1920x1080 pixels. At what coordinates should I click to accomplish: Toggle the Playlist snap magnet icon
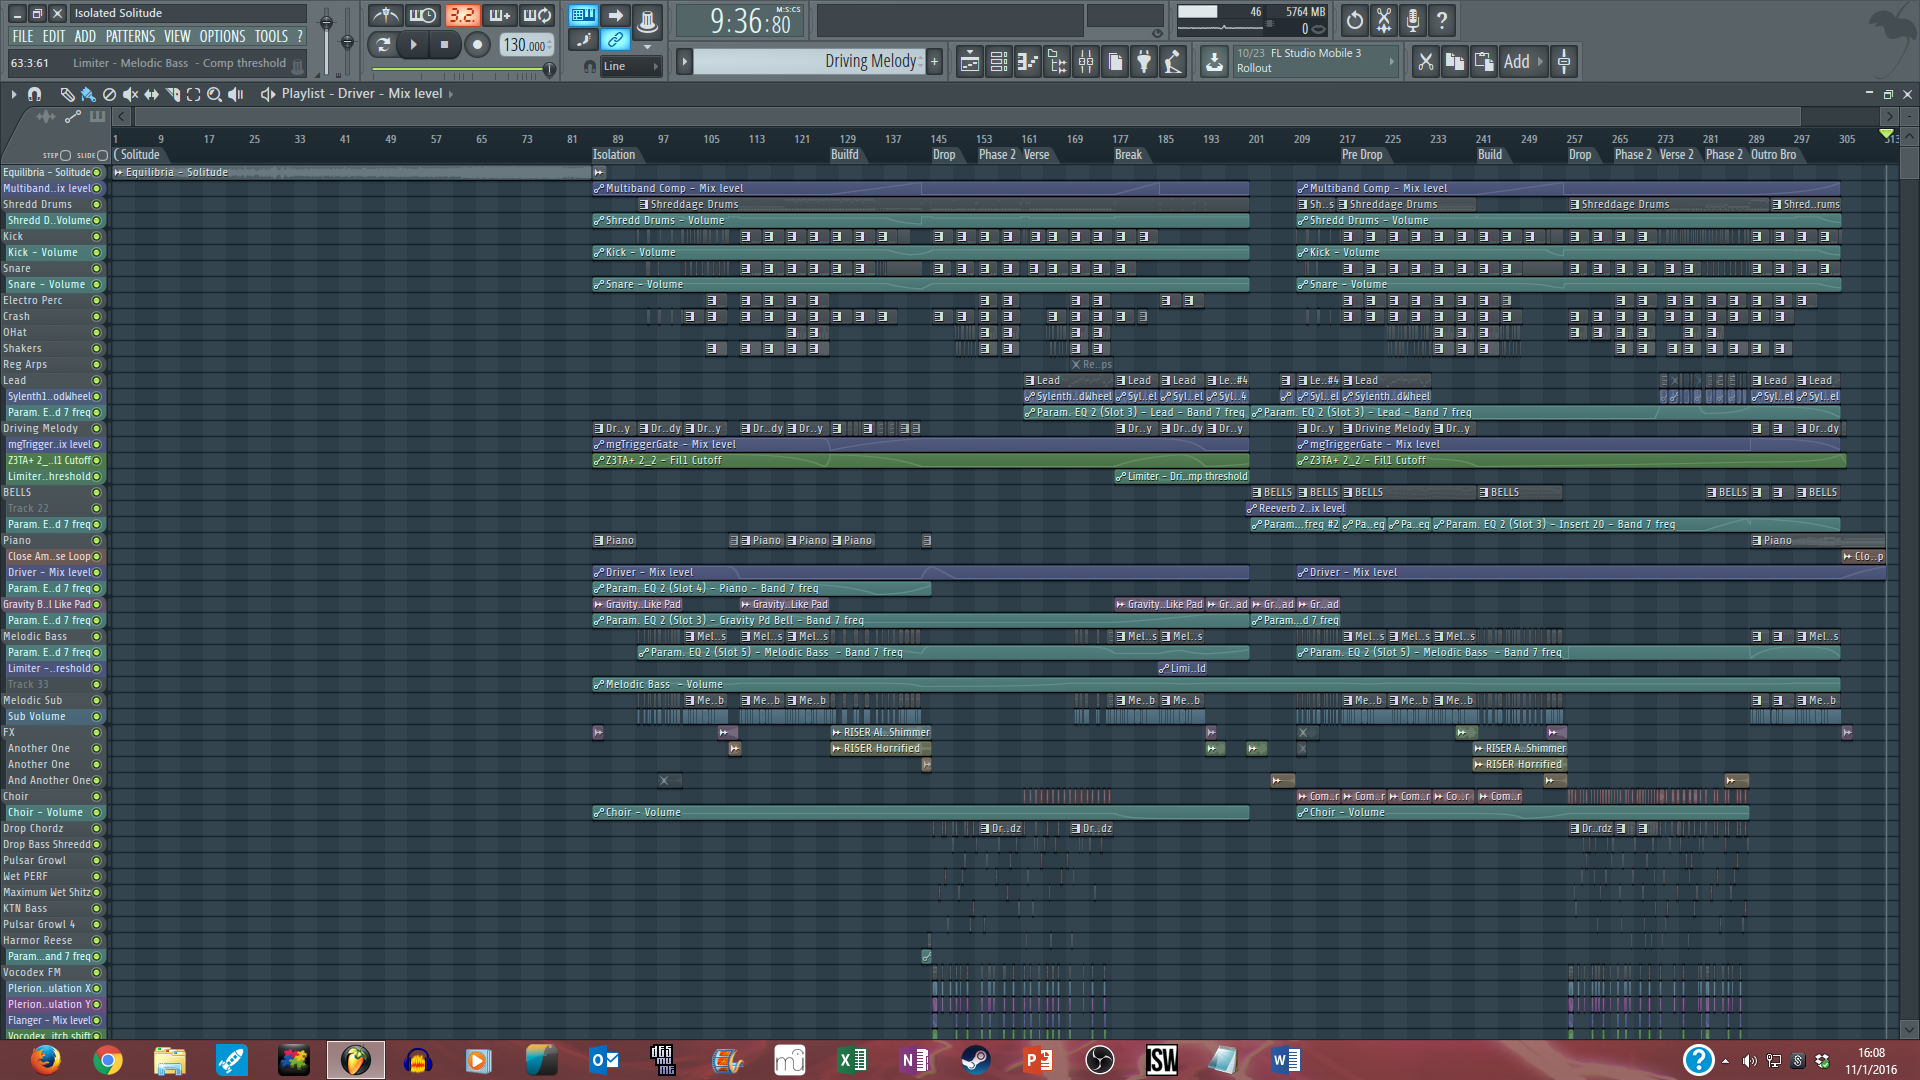[35, 94]
